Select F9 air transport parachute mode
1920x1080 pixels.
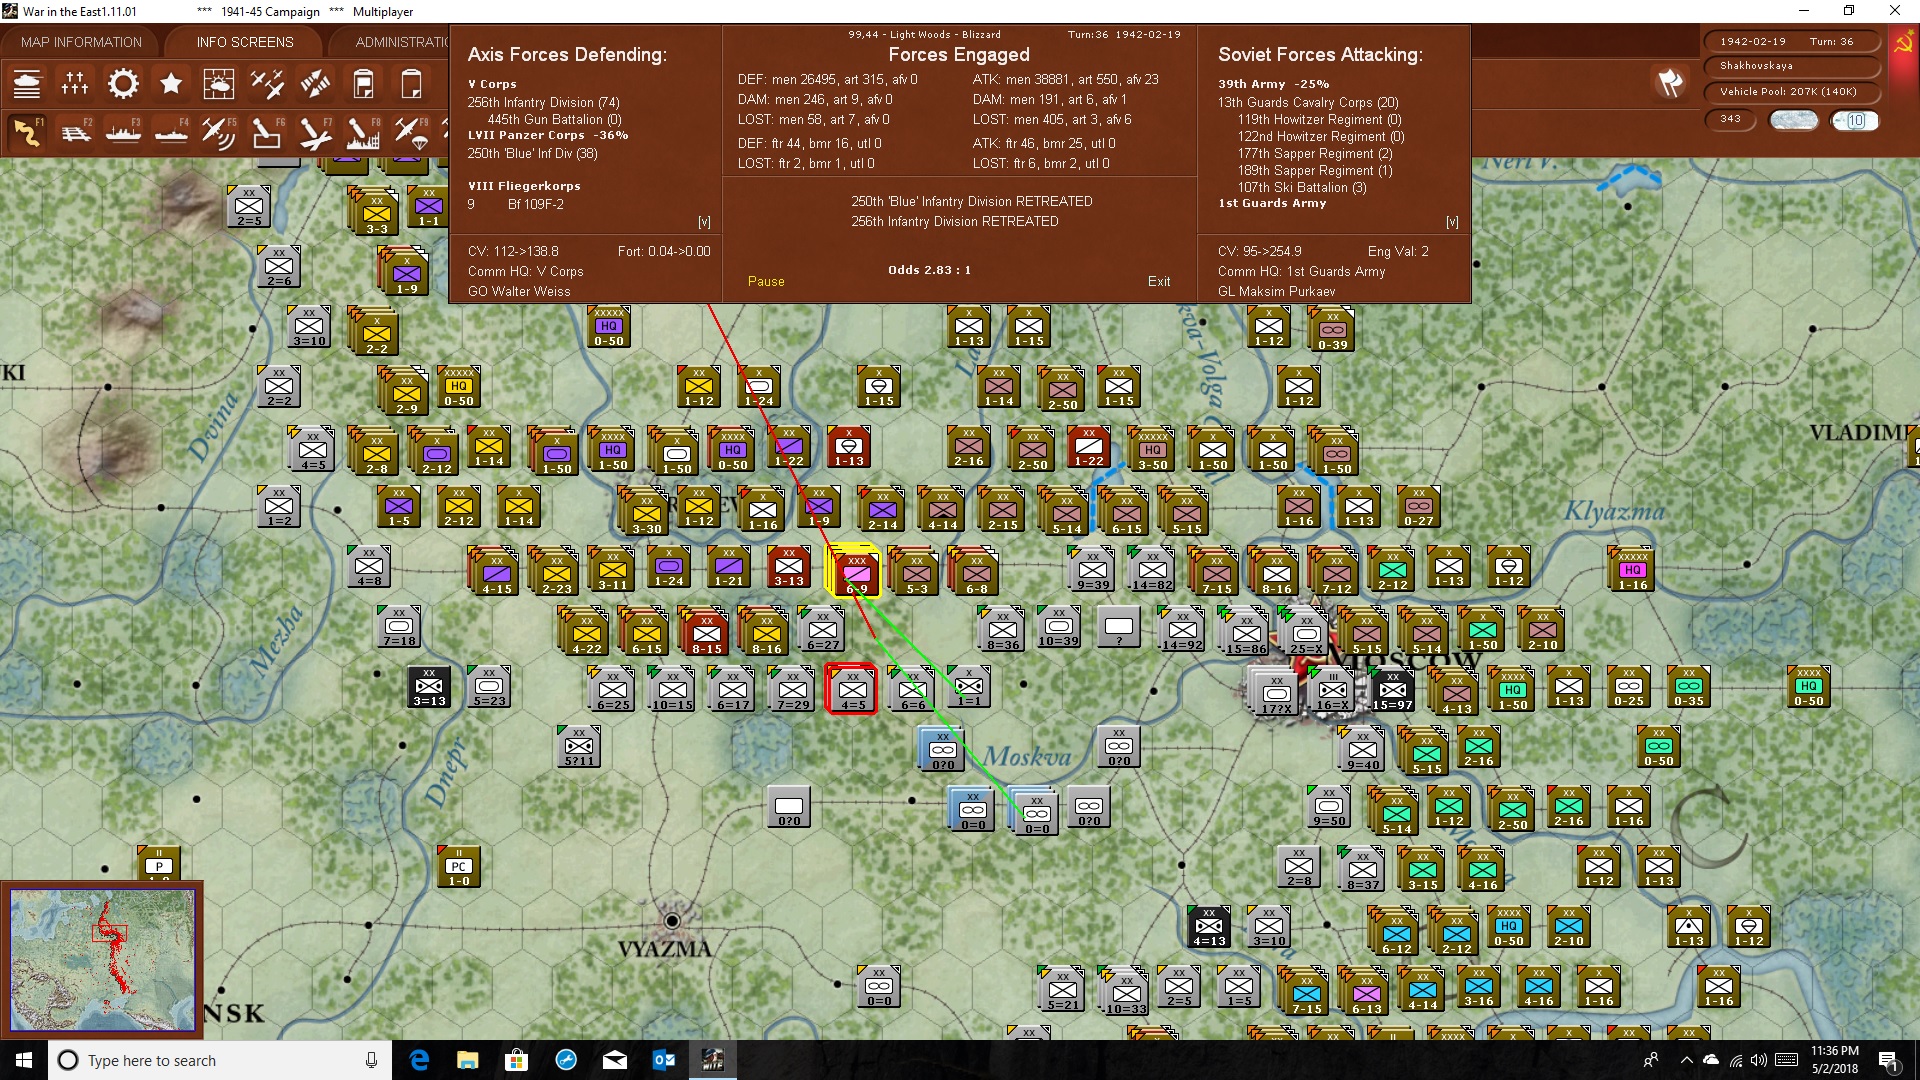pyautogui.click(x=411, y=132)
